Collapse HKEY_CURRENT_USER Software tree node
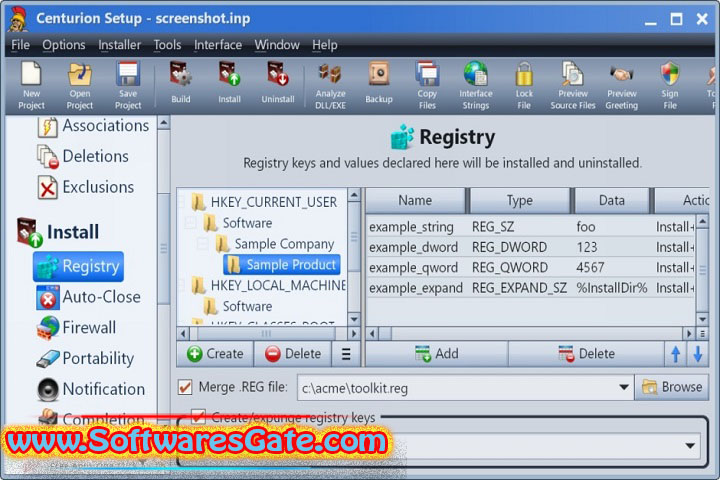 [x=190, y=223]
